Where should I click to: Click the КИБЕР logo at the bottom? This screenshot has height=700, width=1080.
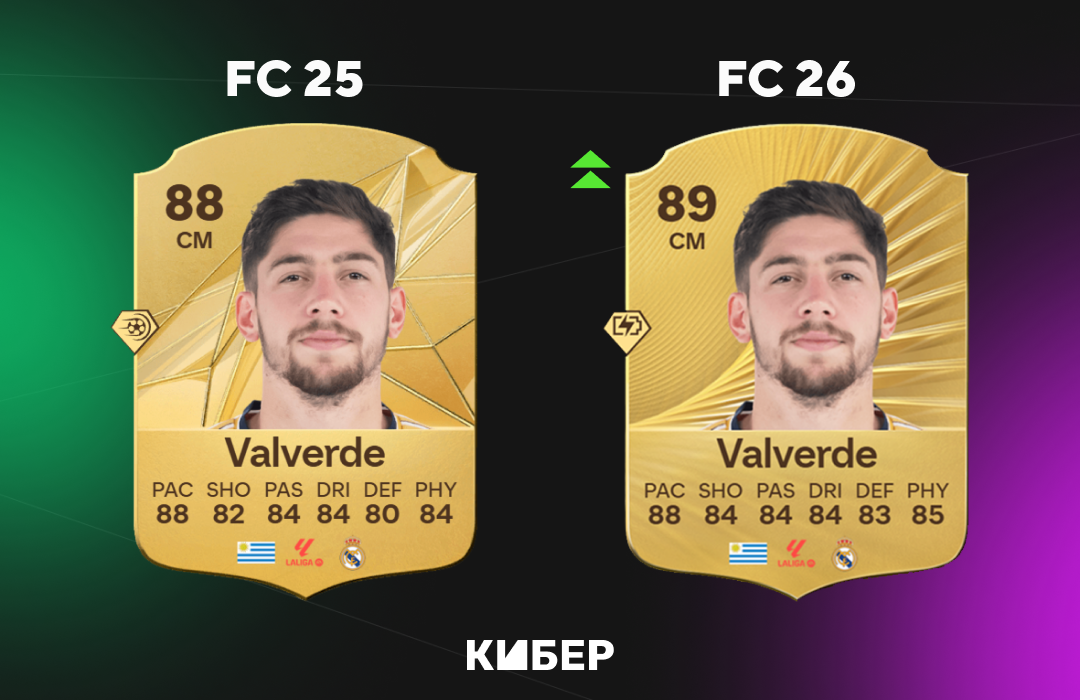pyautogui.click(x=540, y=655)
